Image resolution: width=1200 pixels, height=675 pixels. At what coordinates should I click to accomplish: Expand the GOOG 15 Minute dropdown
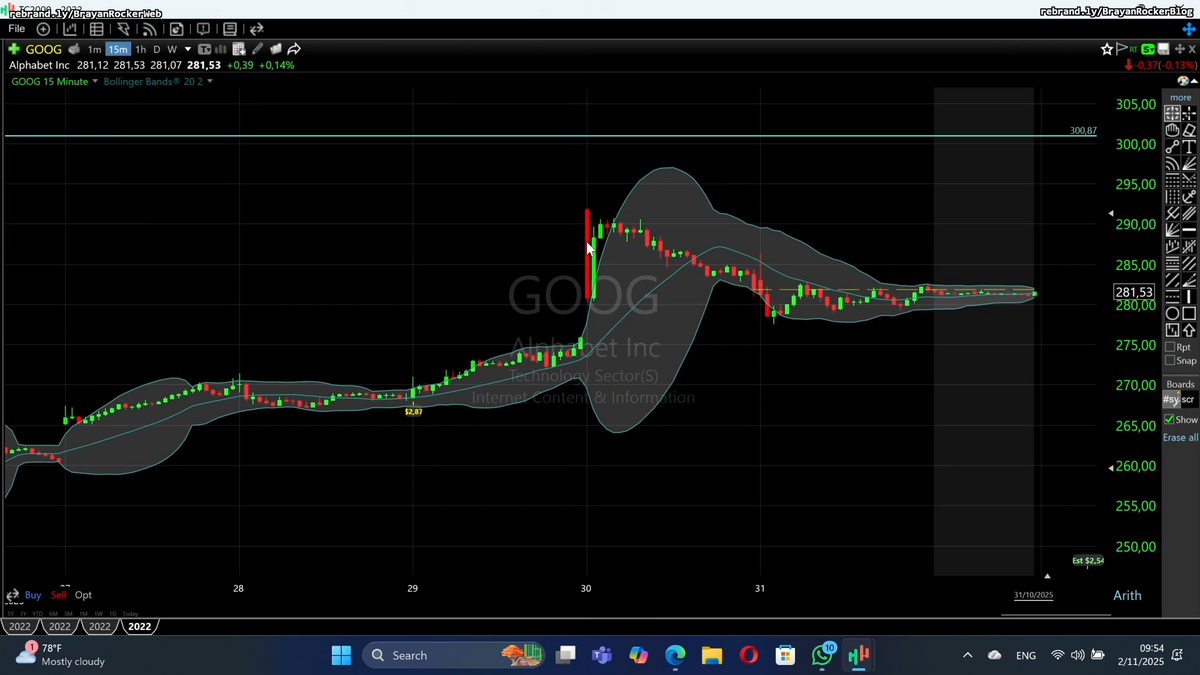pyautogui.click(x=95, y=81)
